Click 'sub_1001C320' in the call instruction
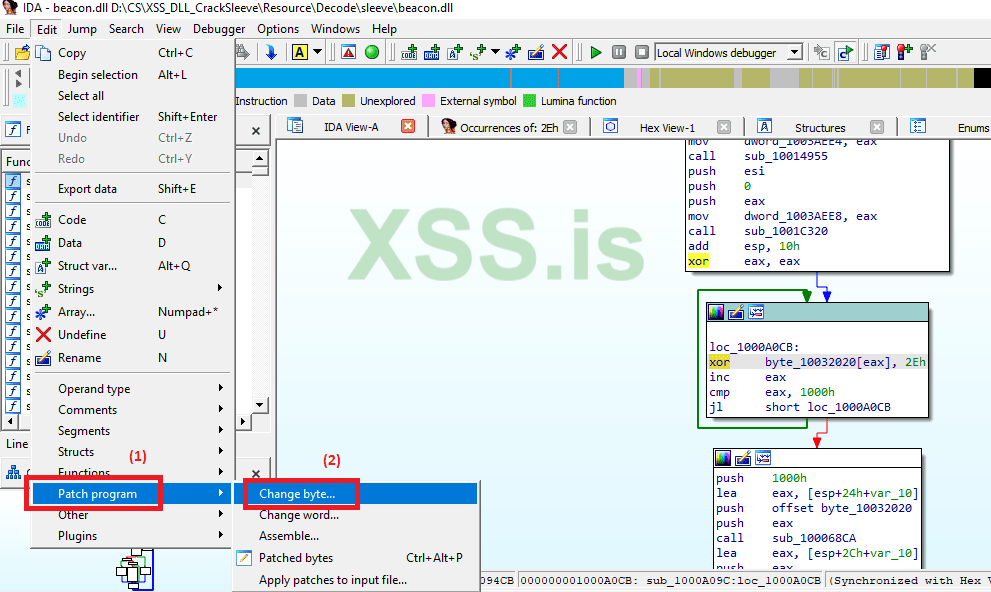 pos(786,231)
